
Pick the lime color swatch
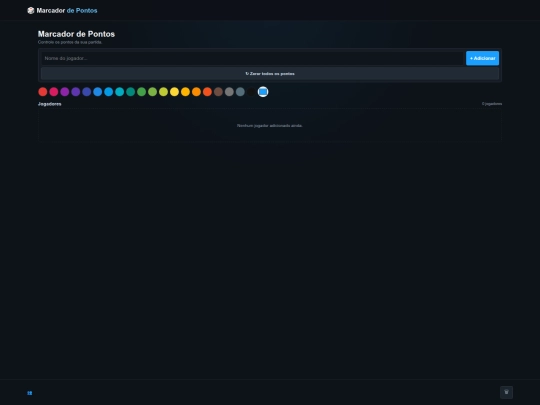pyautogui.click(x=164, y=92)
